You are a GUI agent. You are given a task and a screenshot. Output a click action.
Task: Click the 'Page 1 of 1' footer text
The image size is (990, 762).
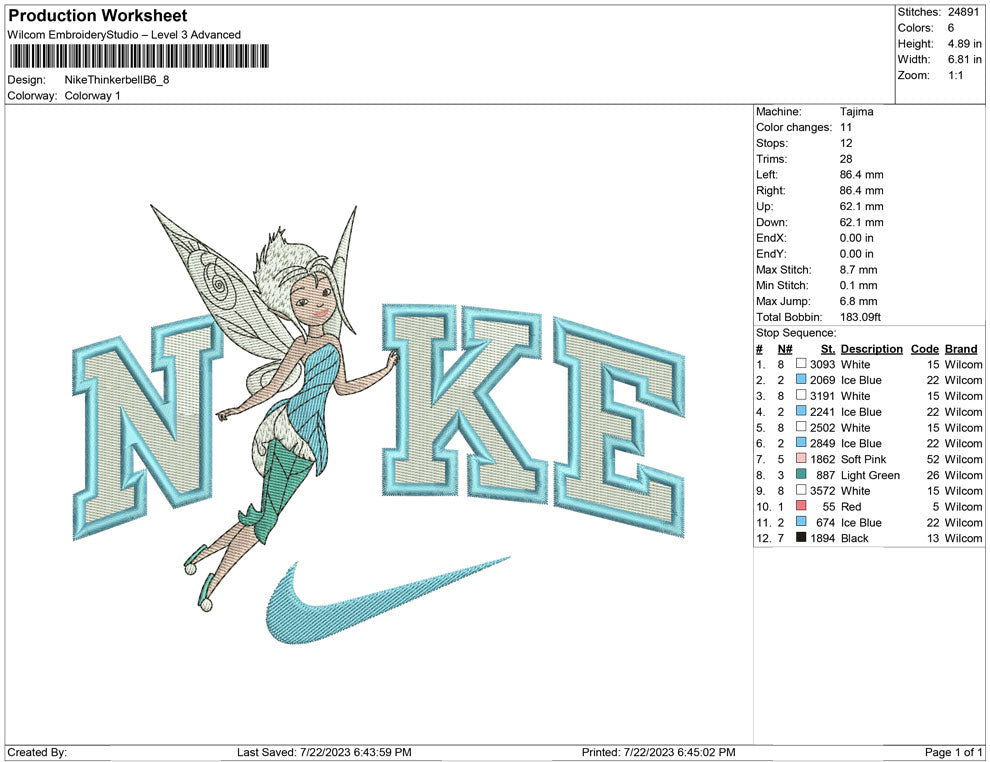point(953,752)
